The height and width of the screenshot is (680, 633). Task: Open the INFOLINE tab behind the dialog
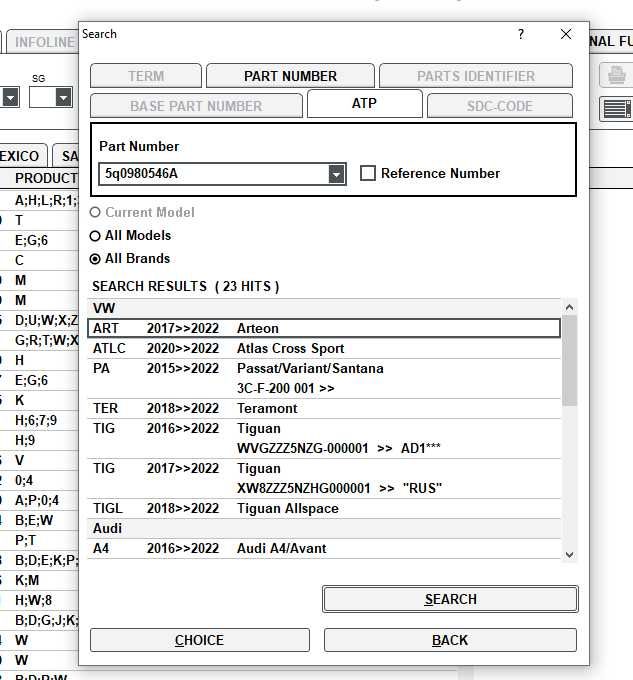tap(43, 42)
